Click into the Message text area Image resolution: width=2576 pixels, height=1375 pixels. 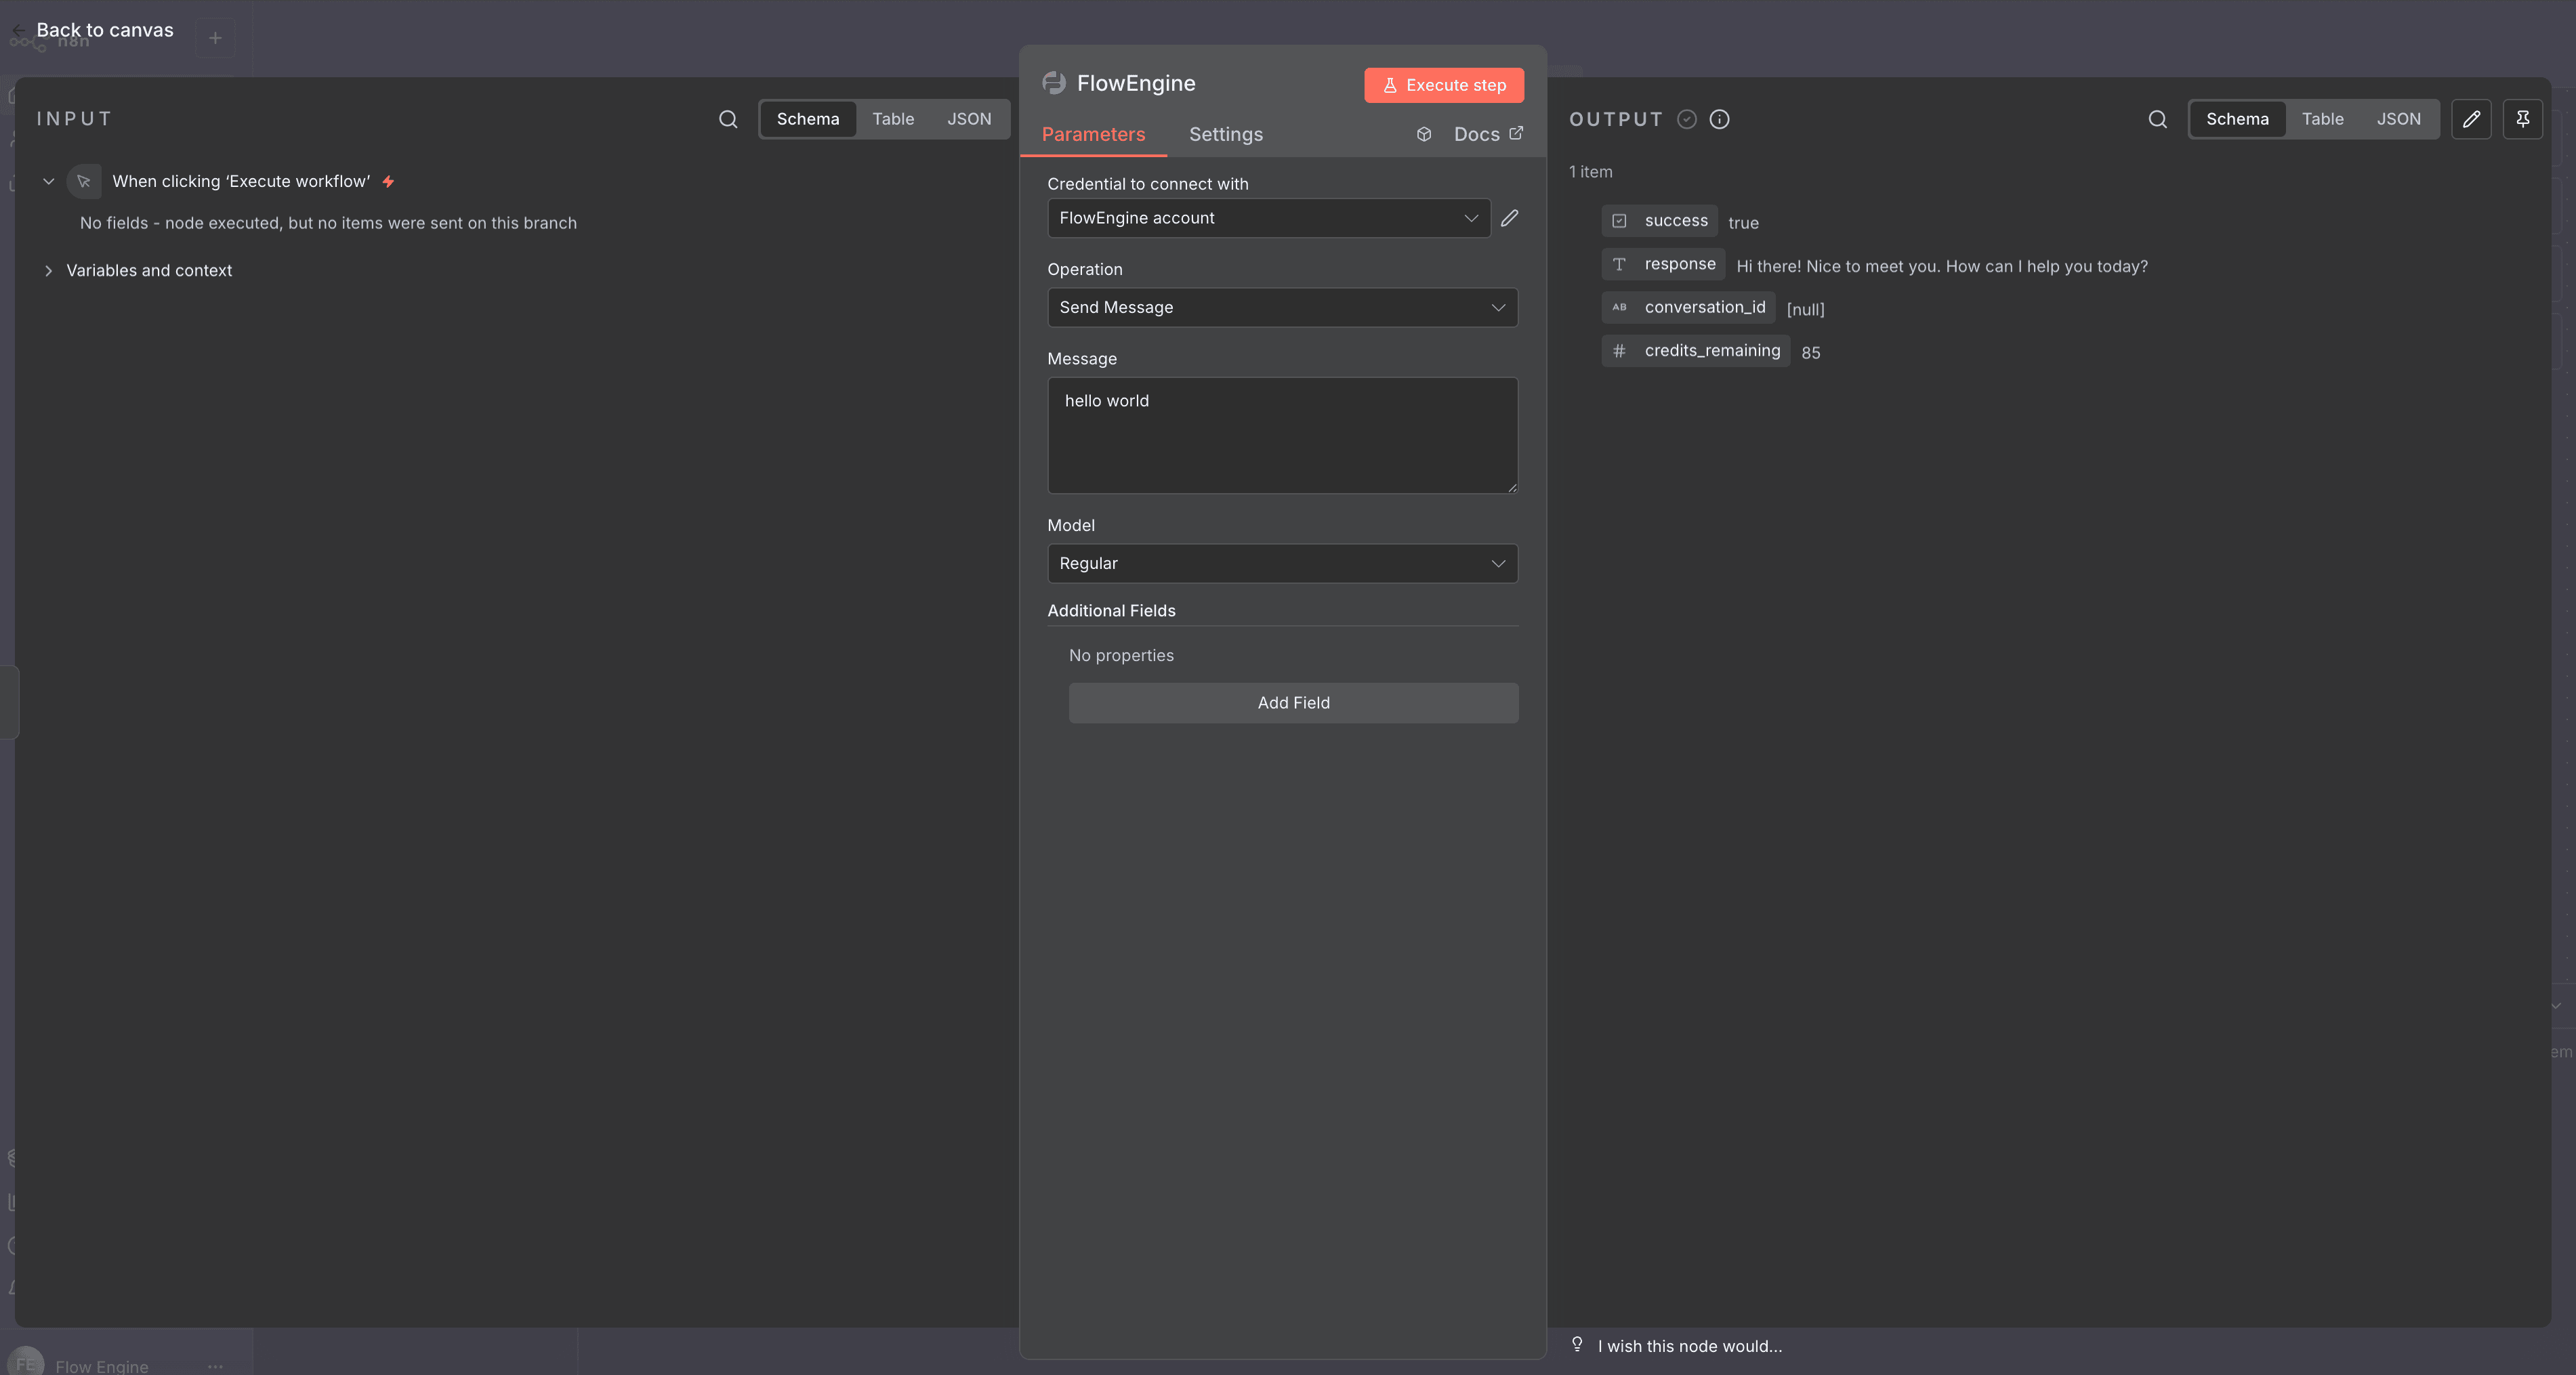(1282, 435)
